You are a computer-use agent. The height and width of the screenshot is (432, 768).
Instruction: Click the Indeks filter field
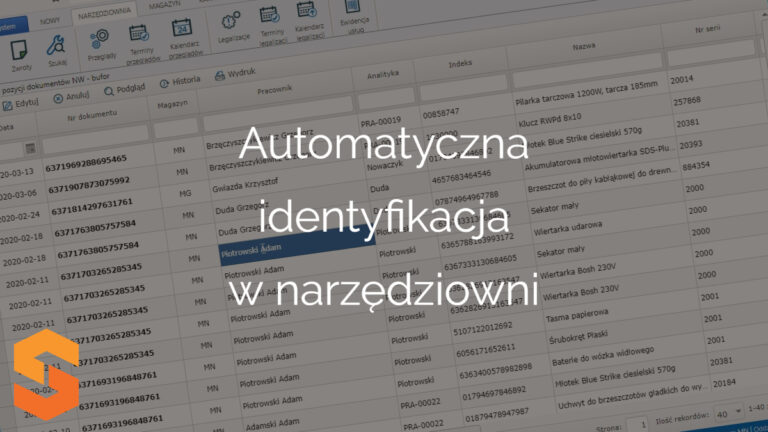click(x=463, y=86)
